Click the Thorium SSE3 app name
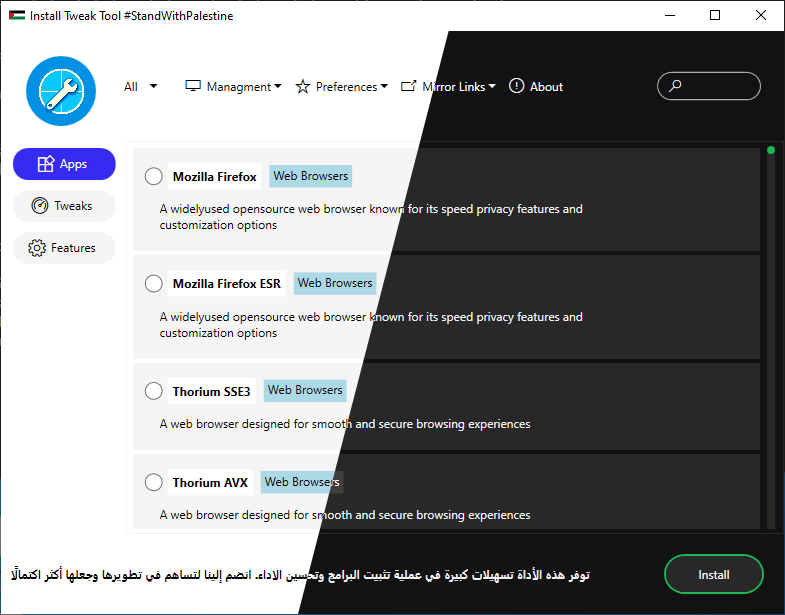785x615 pixels. pyautogui.click(x=211, y=391)
